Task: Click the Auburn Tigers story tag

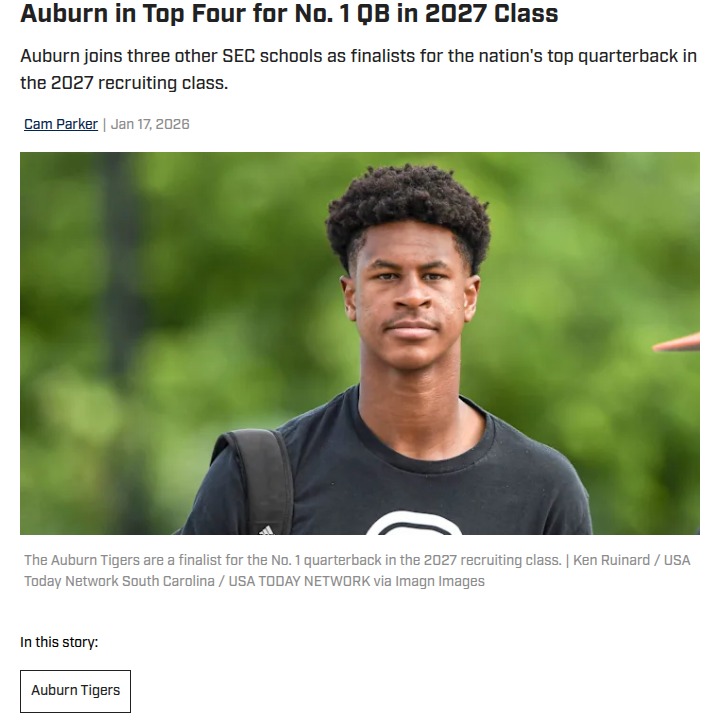Action: point(75,691)
